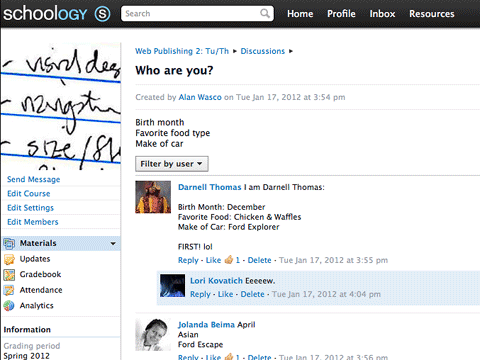Like Lori Kovatich comment
The height and width of the screenshot is (360, 480).
coord(225,294)
